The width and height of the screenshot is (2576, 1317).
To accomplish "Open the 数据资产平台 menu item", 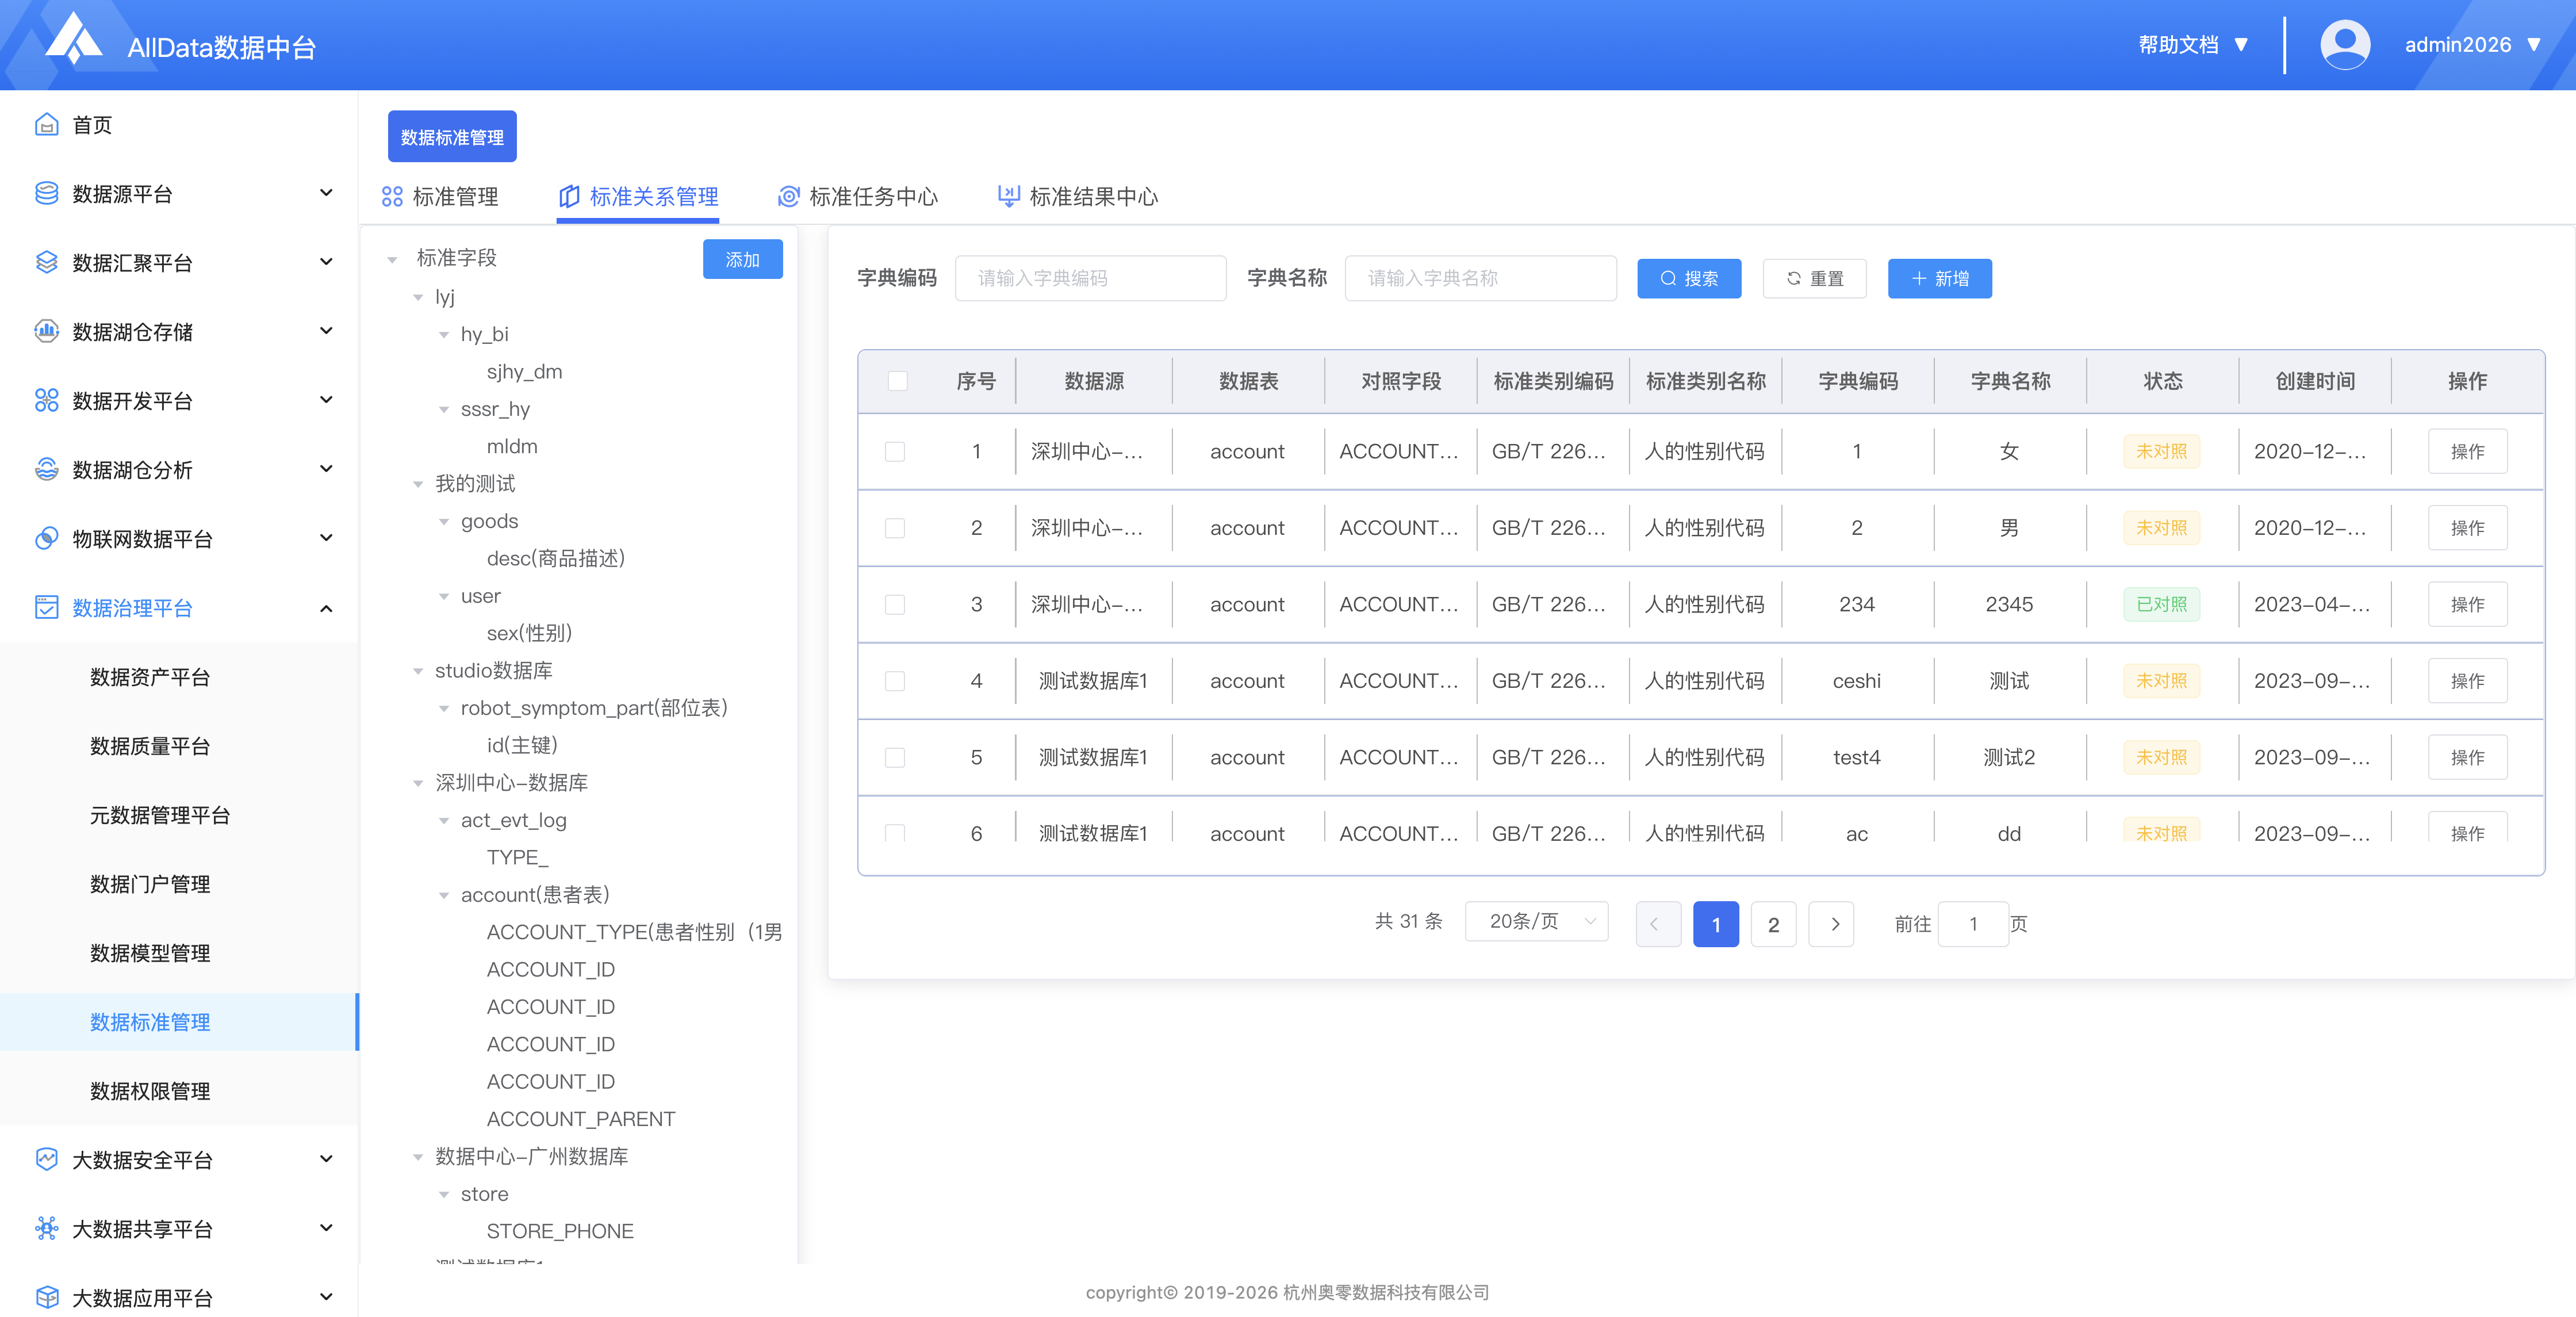I will (150, 677).
